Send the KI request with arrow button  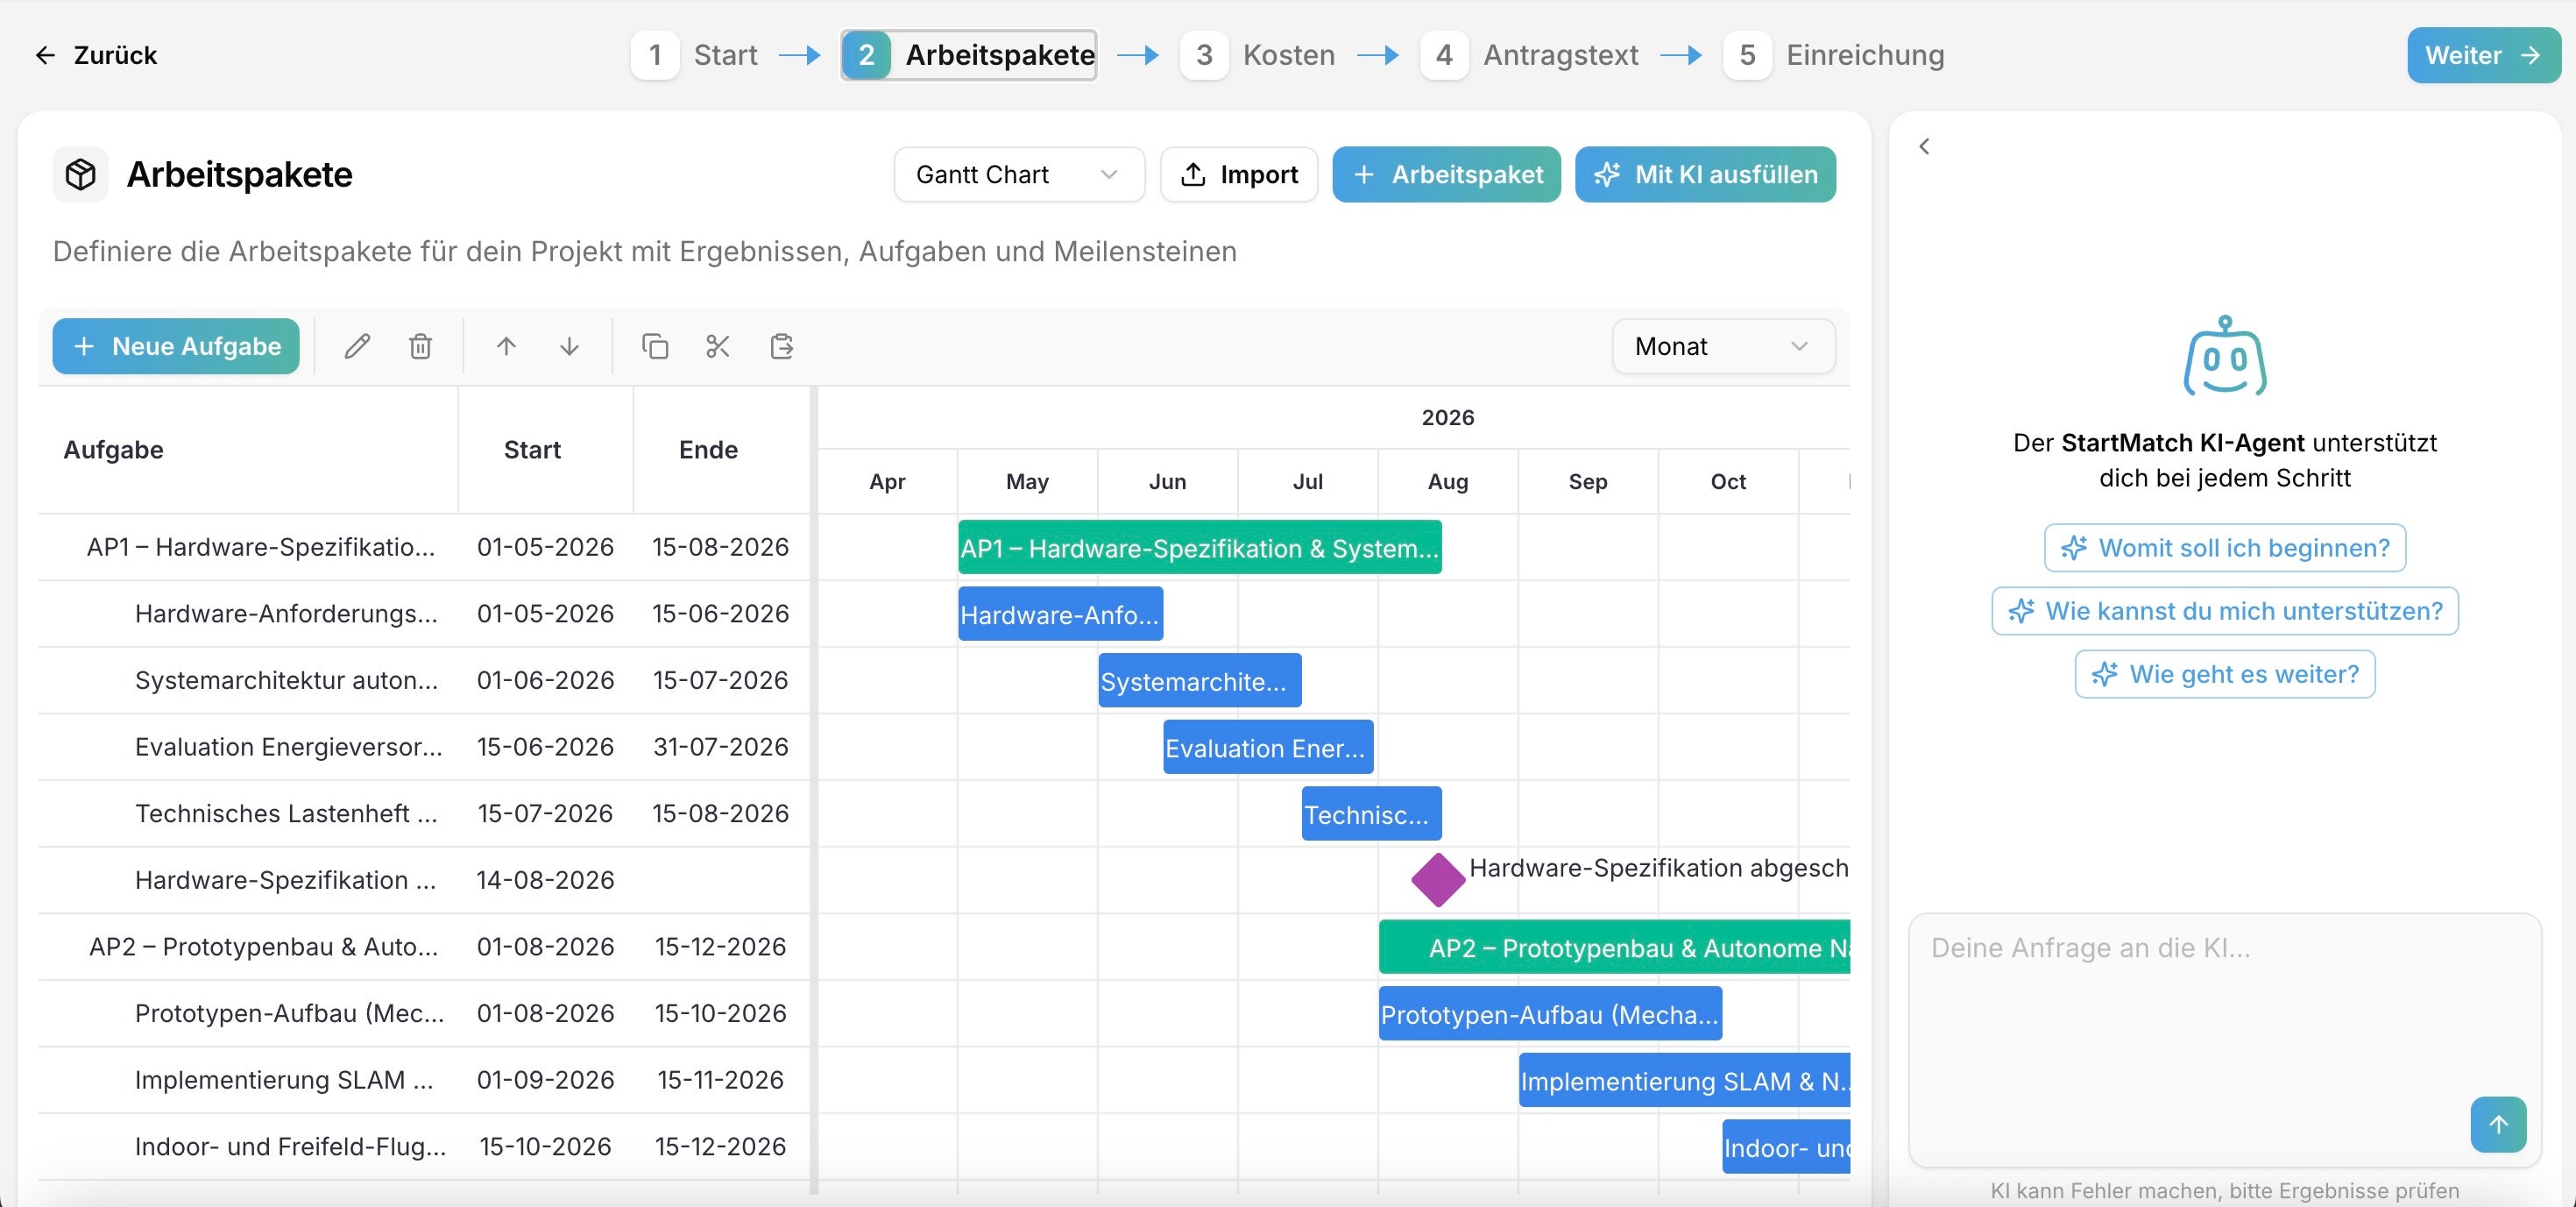(2498, 1124)
